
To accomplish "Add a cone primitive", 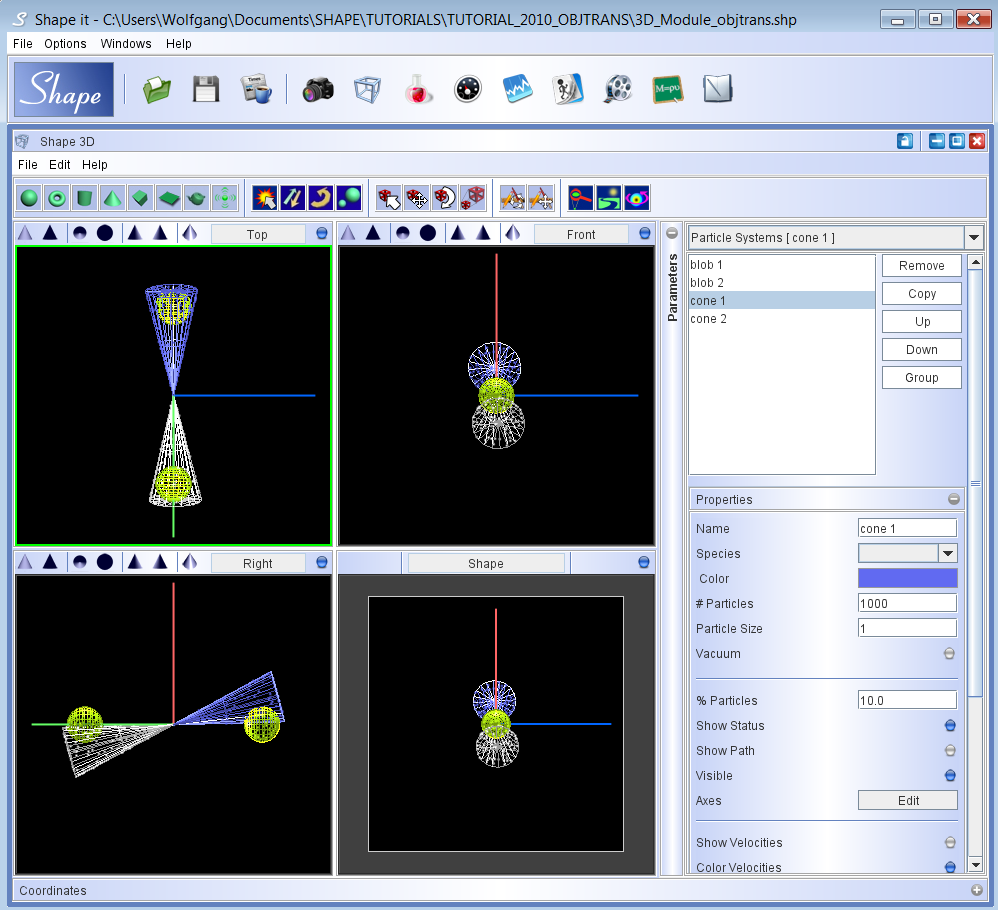I will pyautogui.click(x=113, y=198).
